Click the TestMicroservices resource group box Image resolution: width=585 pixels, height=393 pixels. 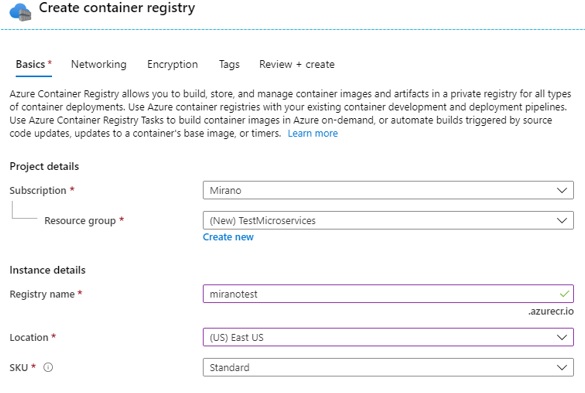click(388, 221)
